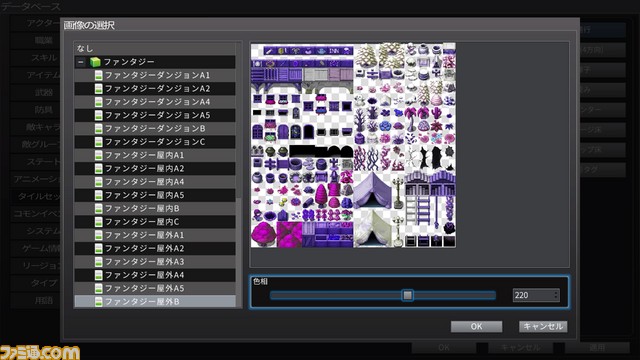The image size is (640, 360).
Task: Choose the highlighted ファンタジー屋外B row
Action: tap(155, 302)
